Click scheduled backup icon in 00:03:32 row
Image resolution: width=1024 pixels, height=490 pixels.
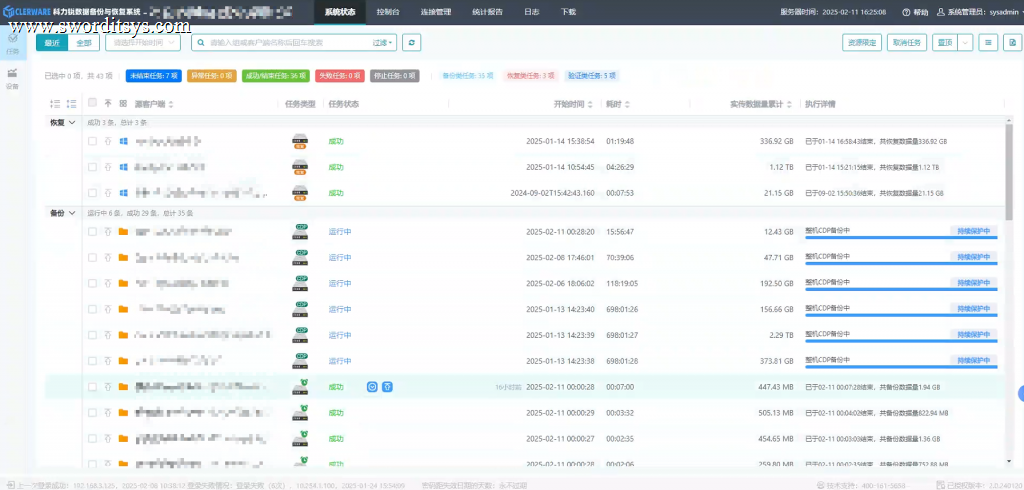[x=300, y=412]
